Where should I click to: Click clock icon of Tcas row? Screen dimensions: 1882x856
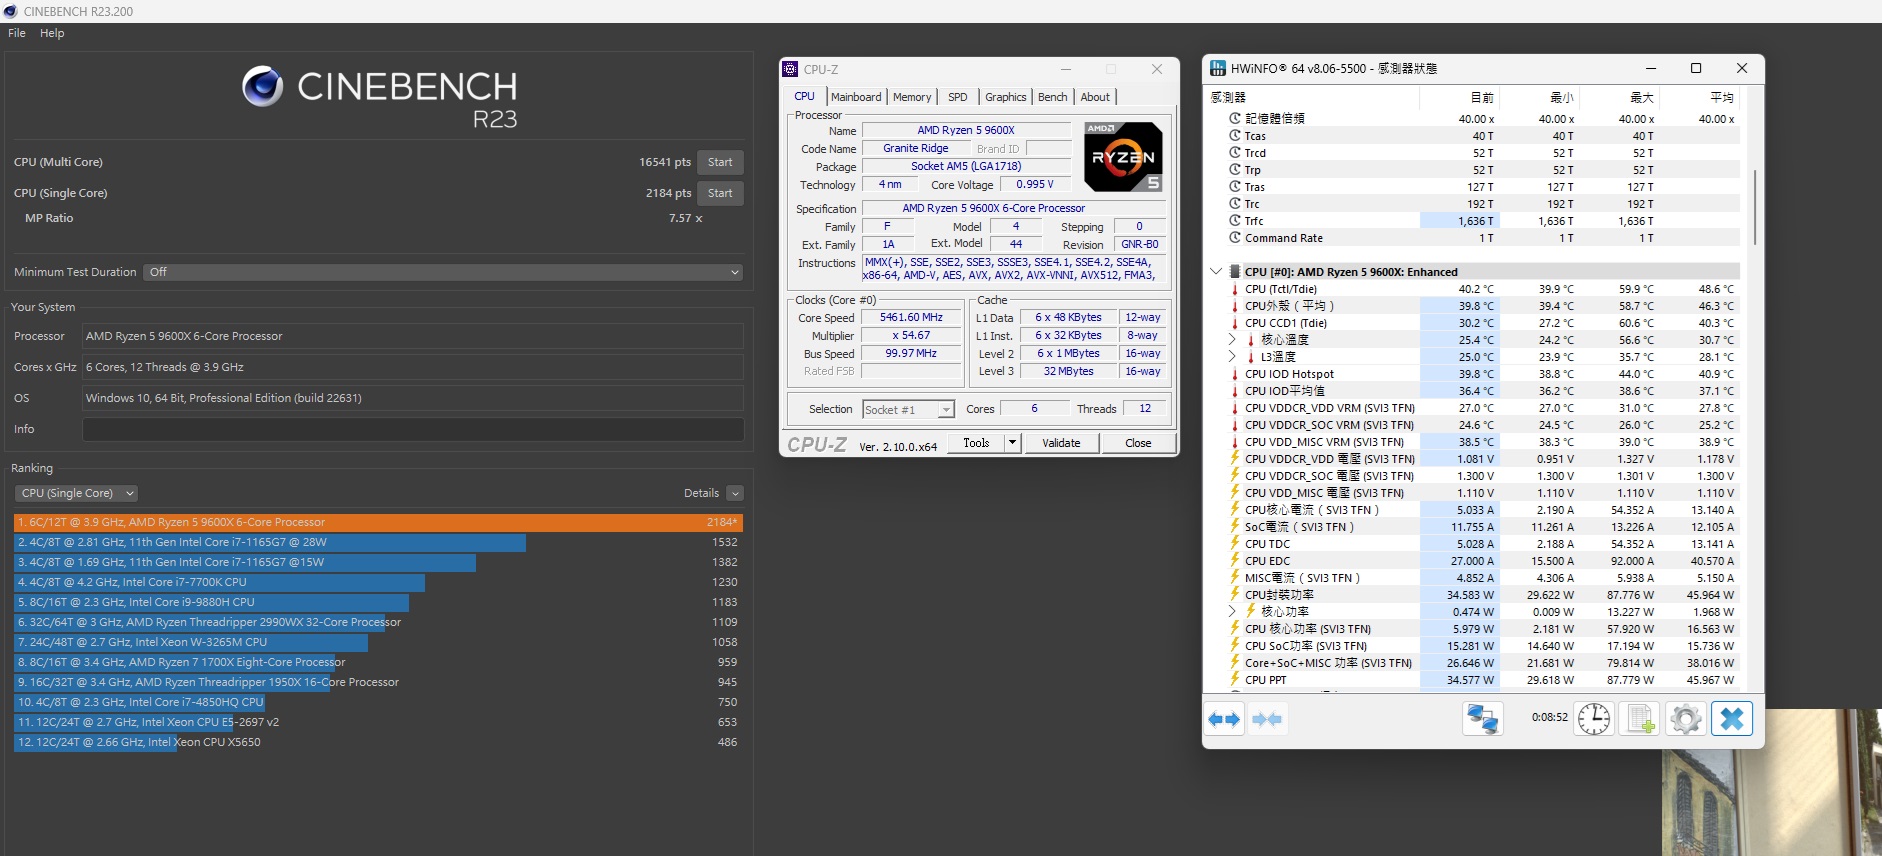click(1235, 136)
